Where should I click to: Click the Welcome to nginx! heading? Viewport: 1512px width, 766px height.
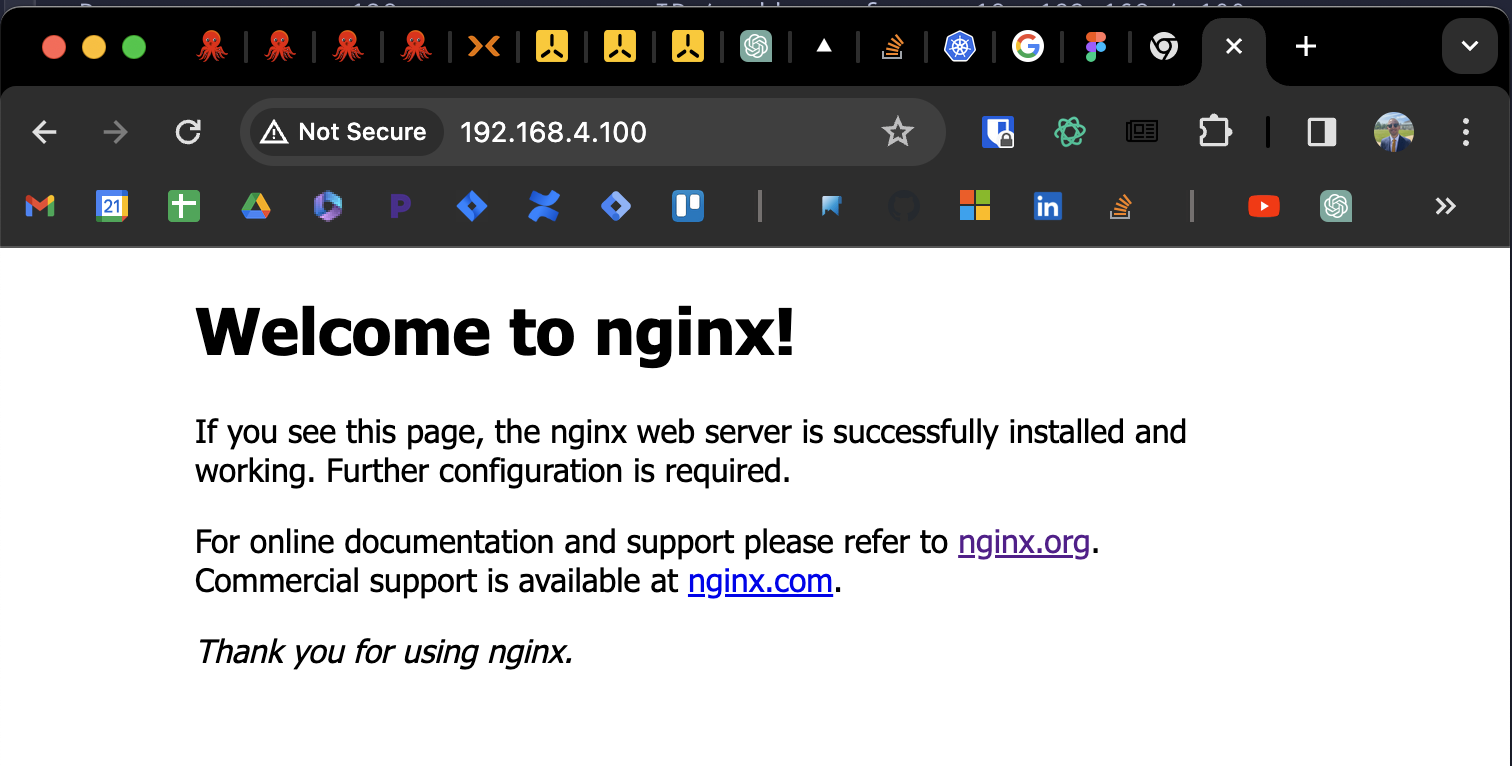click(495, 331)
